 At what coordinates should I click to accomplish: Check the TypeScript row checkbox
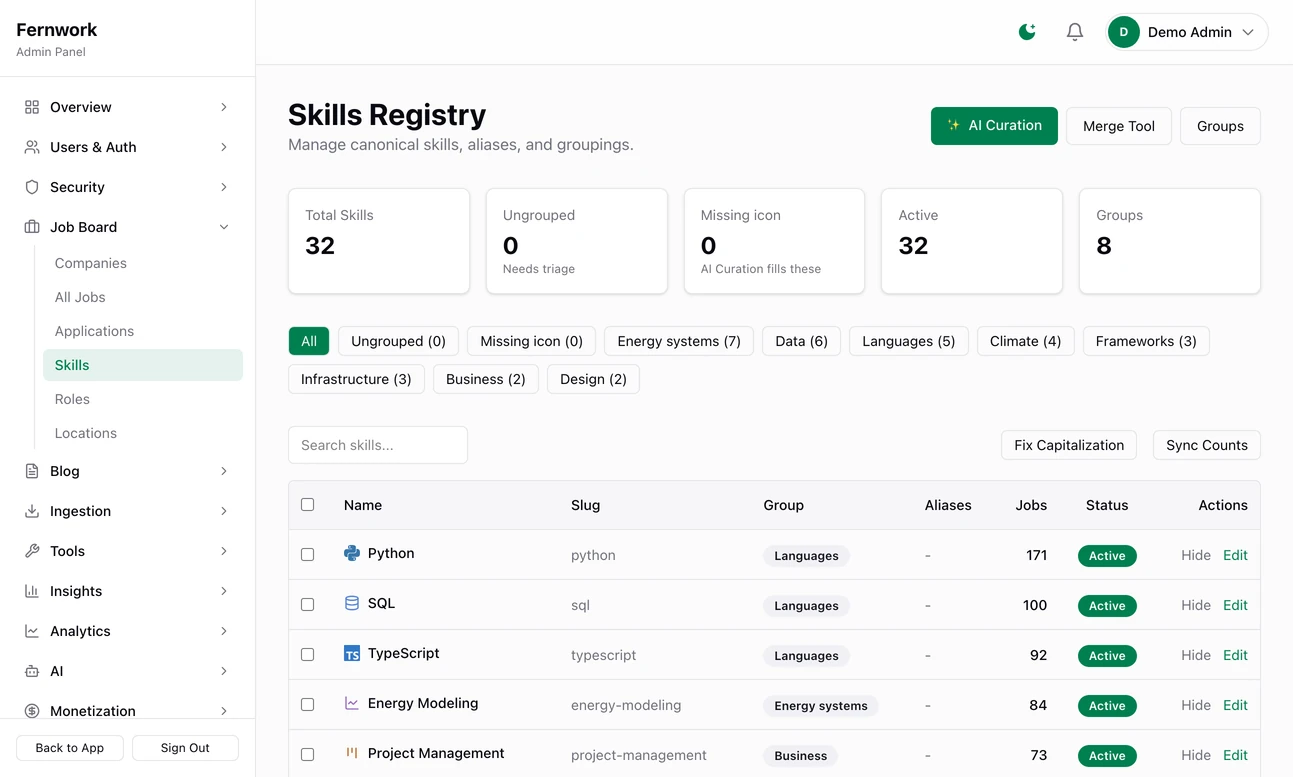[307, 655]
